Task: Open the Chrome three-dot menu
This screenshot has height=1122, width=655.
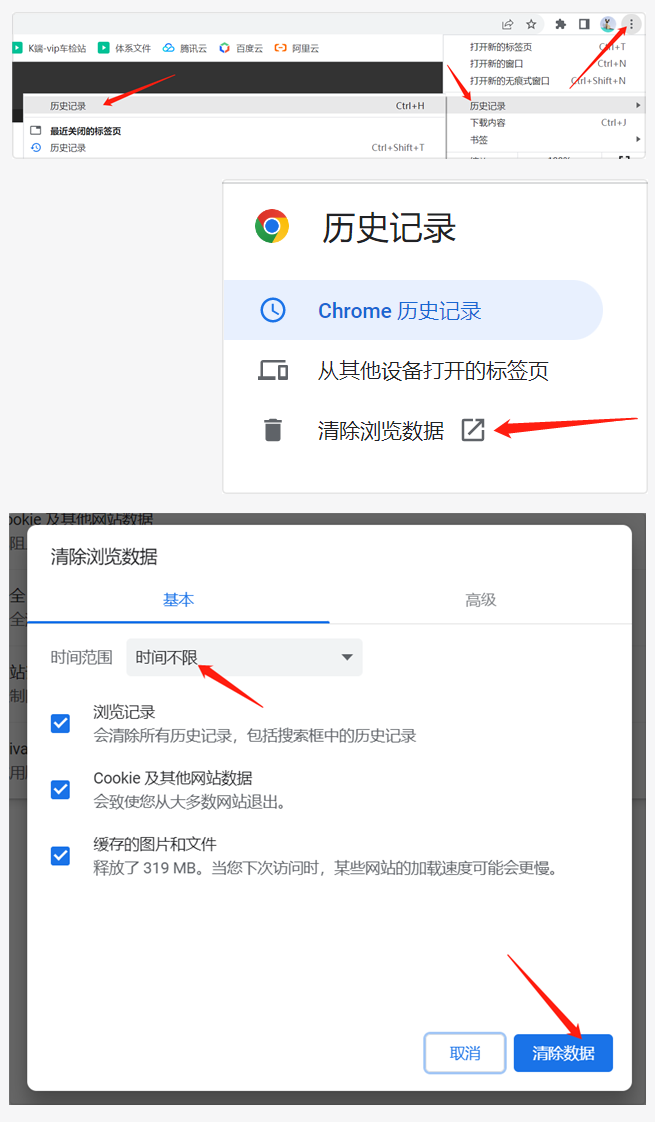Action: pyautogui.click(x=631, y=24)
